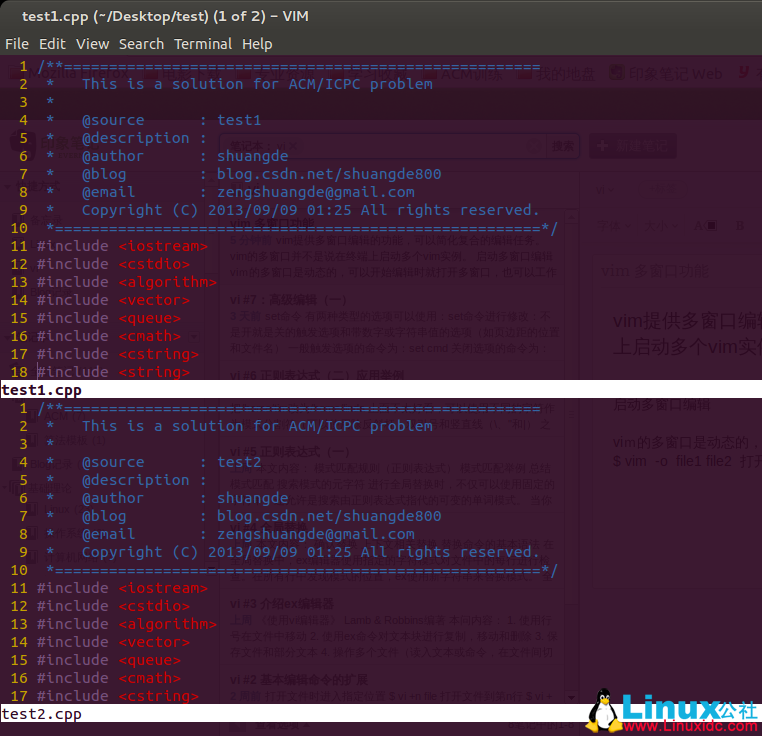Click the blog URL in test2.cpp pane

tap(328, 516)
